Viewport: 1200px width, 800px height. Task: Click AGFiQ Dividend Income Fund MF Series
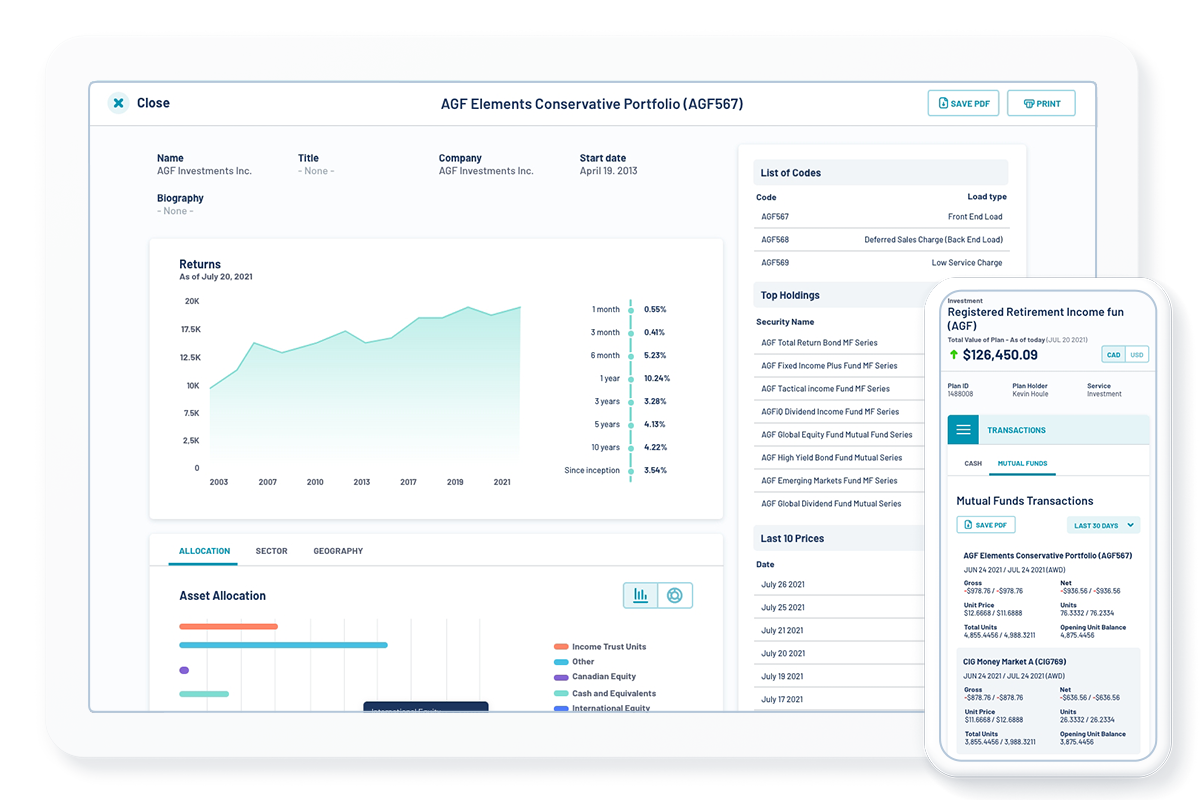[x=830, y=412]
